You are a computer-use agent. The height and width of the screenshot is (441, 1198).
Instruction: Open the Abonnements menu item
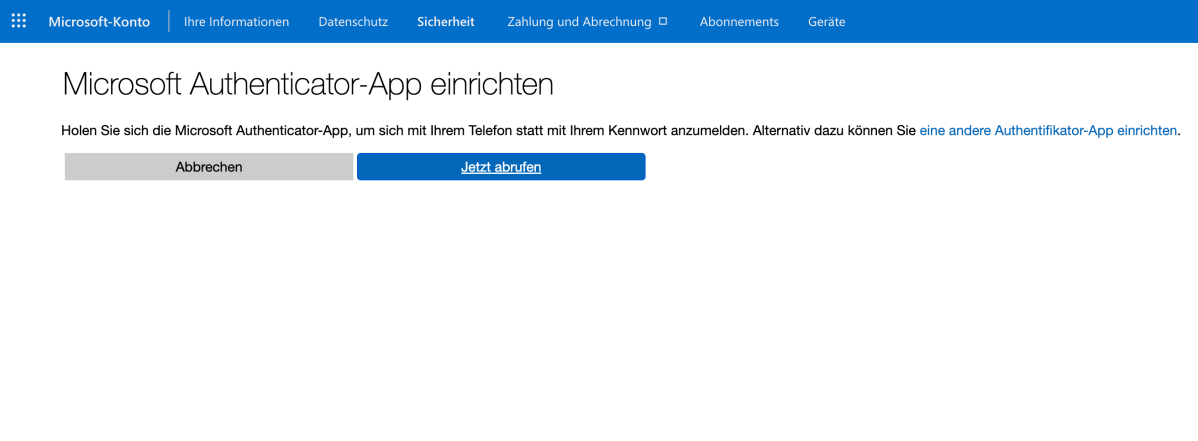pos(739,21)
